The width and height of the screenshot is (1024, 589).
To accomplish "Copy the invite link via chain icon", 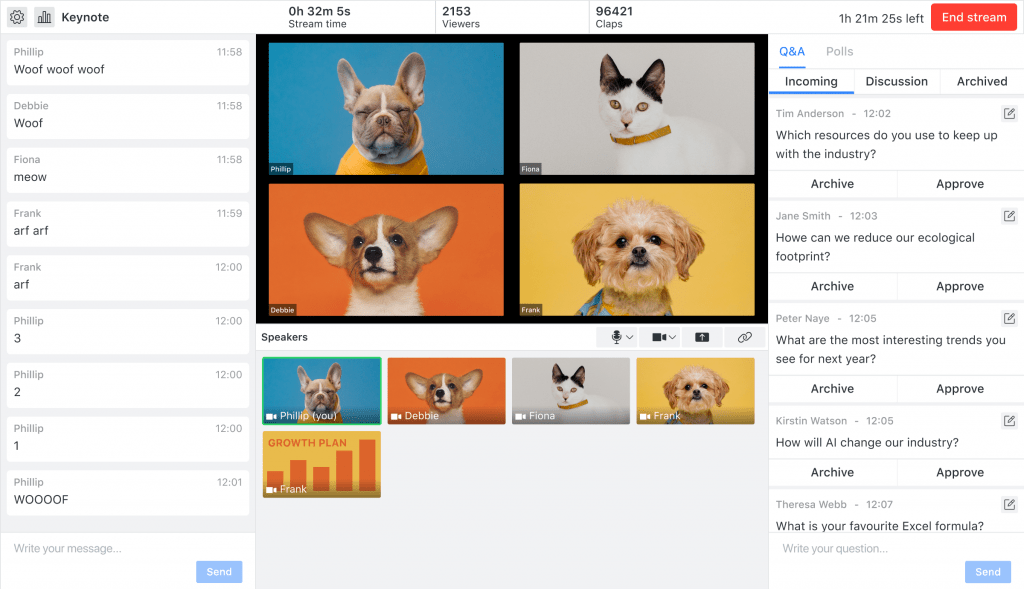I will tap(744, 338).
